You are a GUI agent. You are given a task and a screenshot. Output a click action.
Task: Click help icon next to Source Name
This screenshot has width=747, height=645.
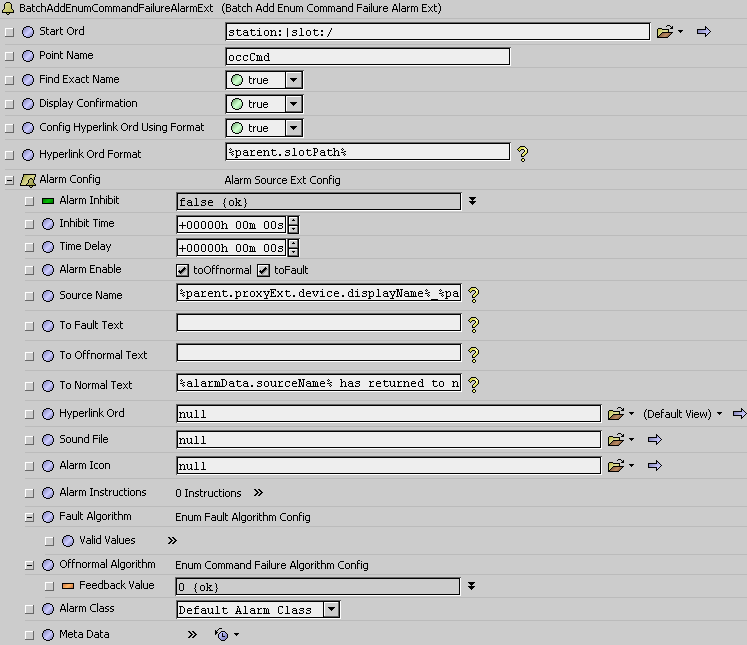pos(474,295)
